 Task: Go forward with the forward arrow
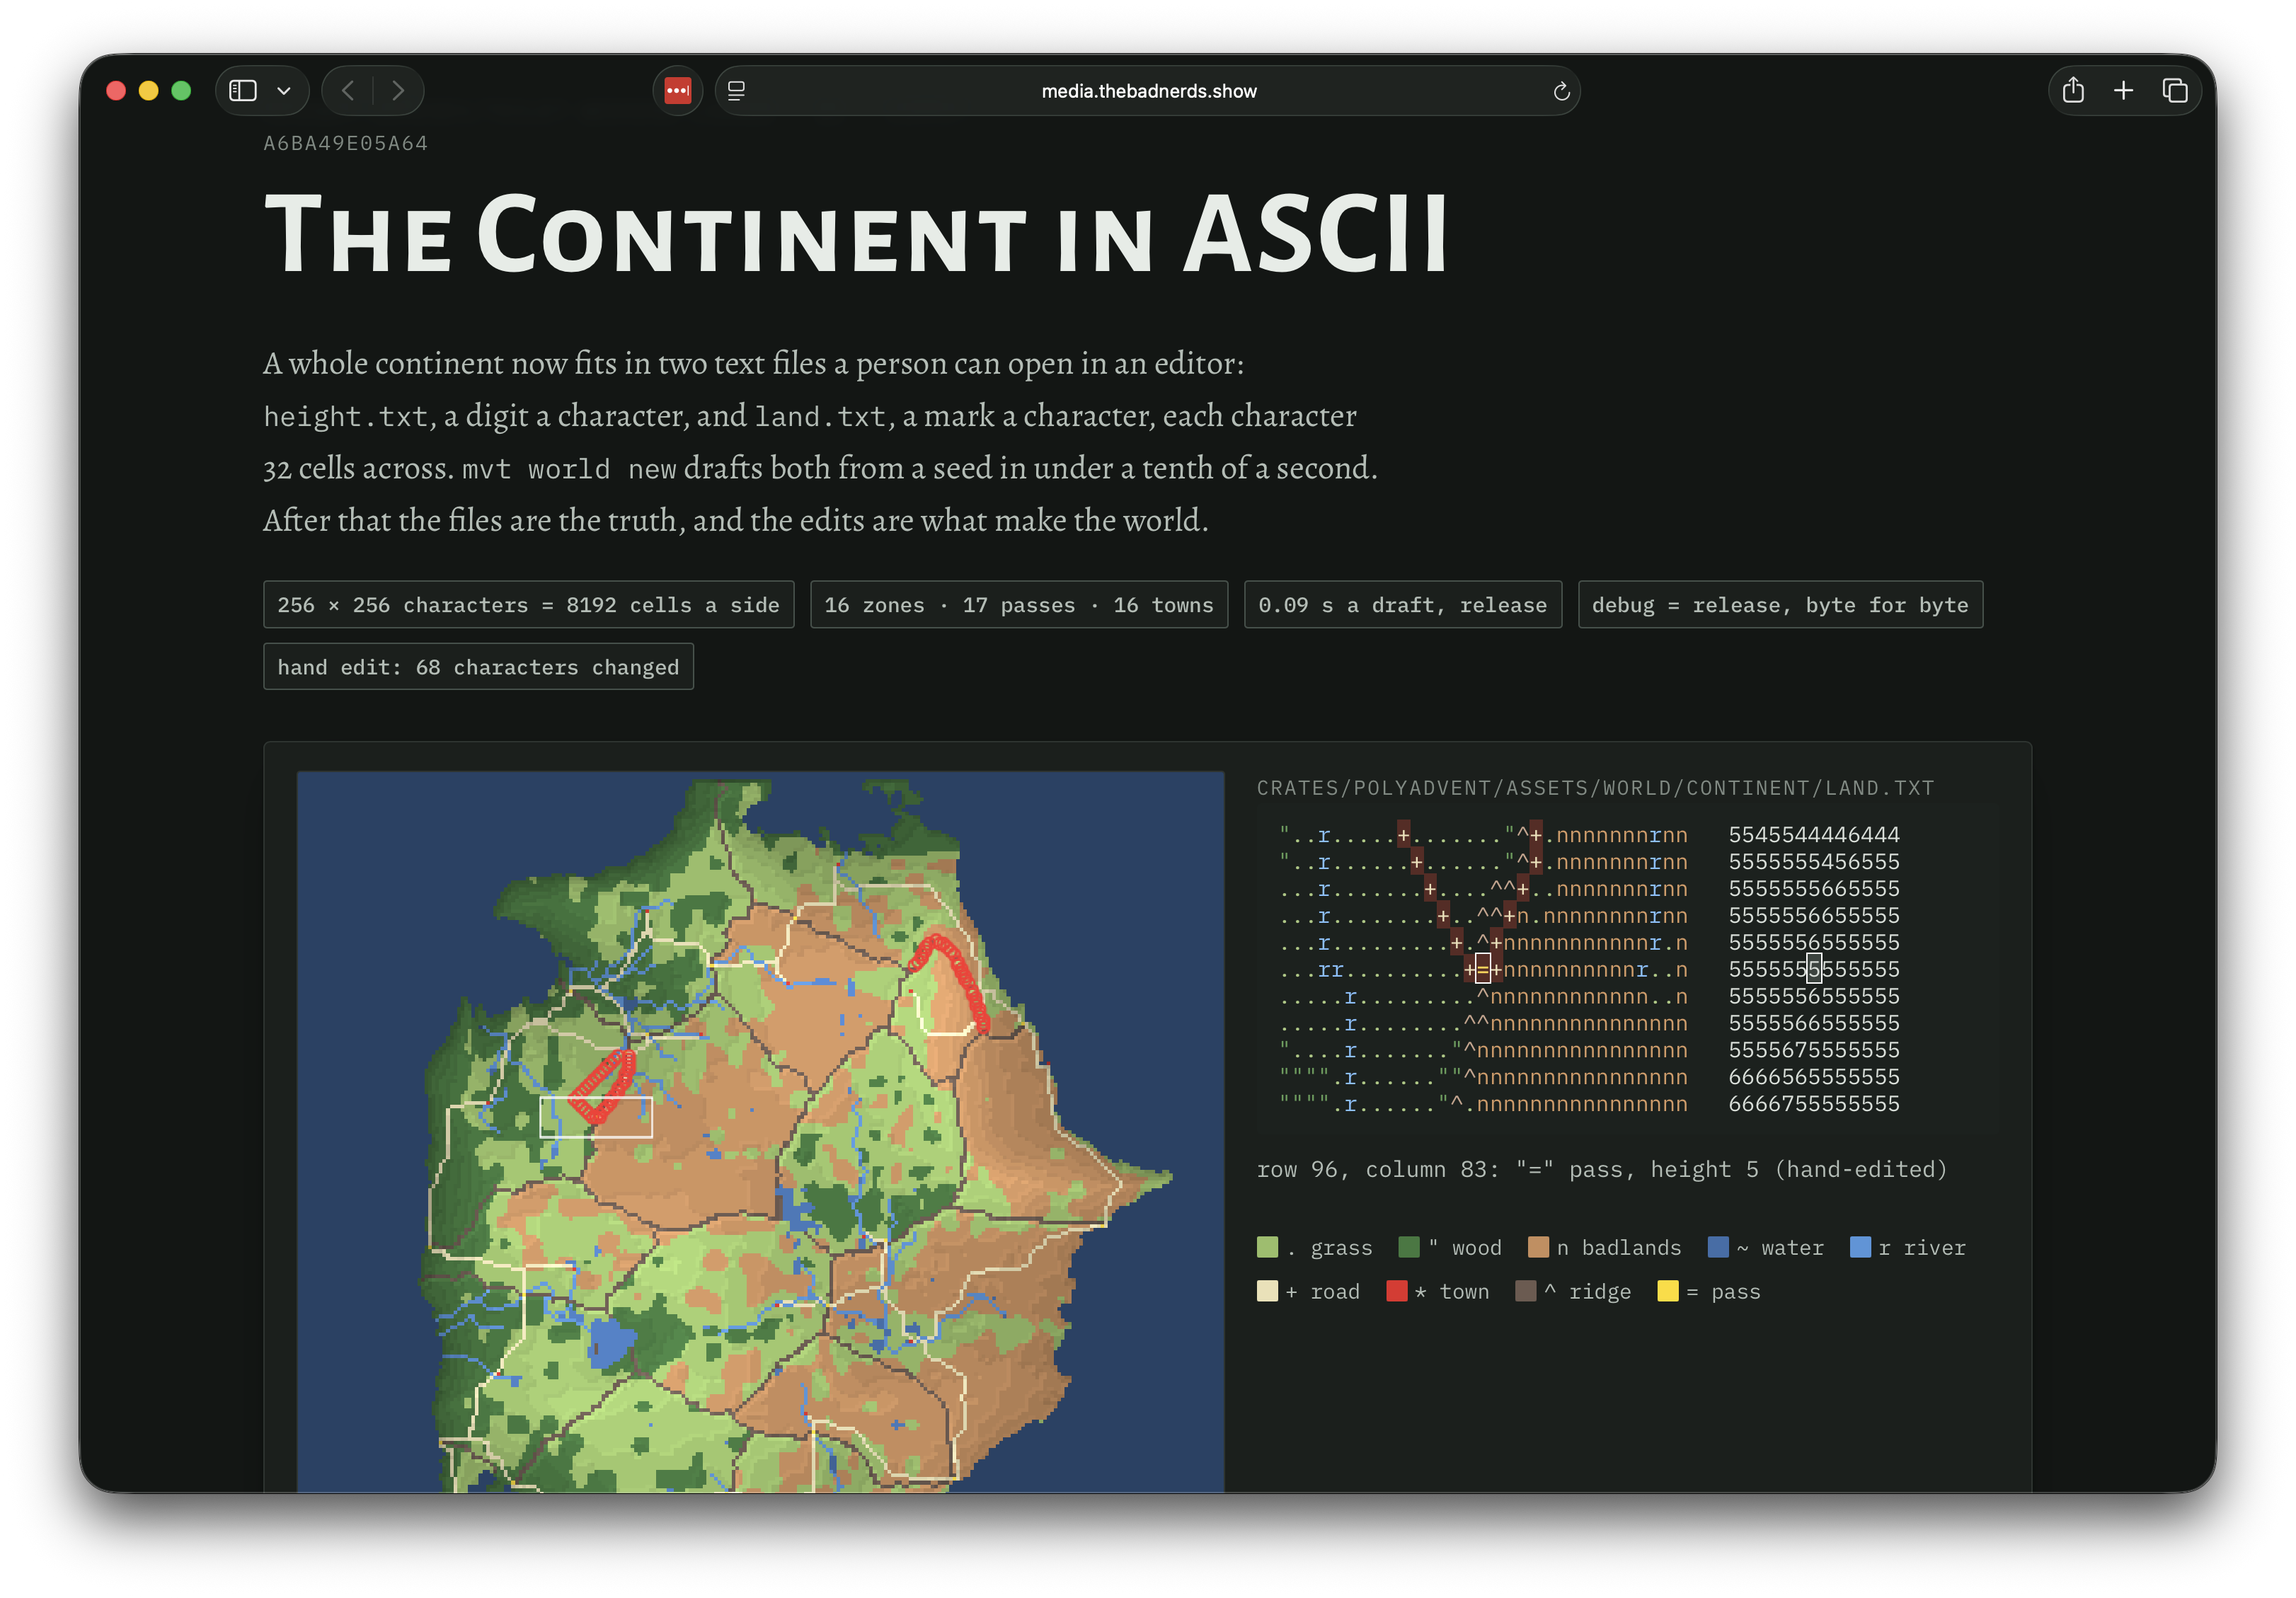pos(398,91)
